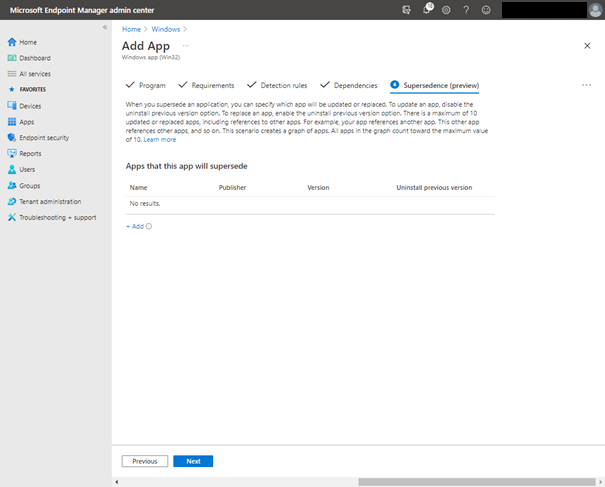Click the Next button
This screenshot has height=487, width=605.
coord(193,461)
